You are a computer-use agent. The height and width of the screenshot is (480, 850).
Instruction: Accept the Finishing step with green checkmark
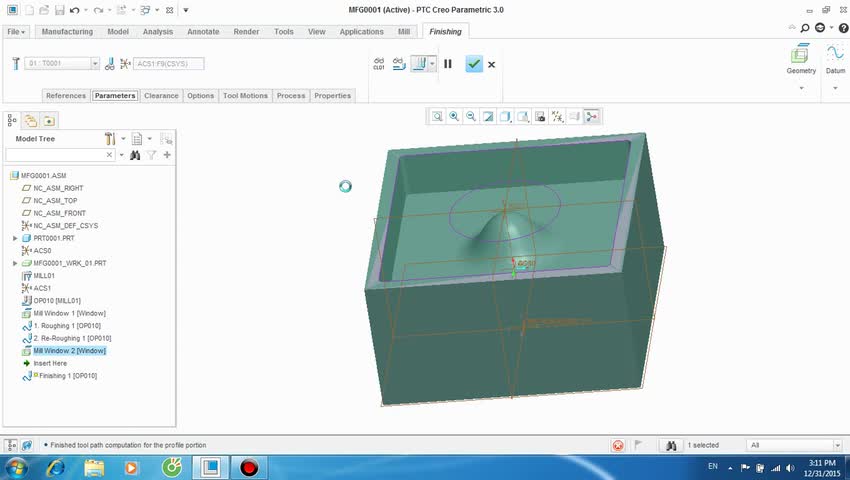point(474,64)
